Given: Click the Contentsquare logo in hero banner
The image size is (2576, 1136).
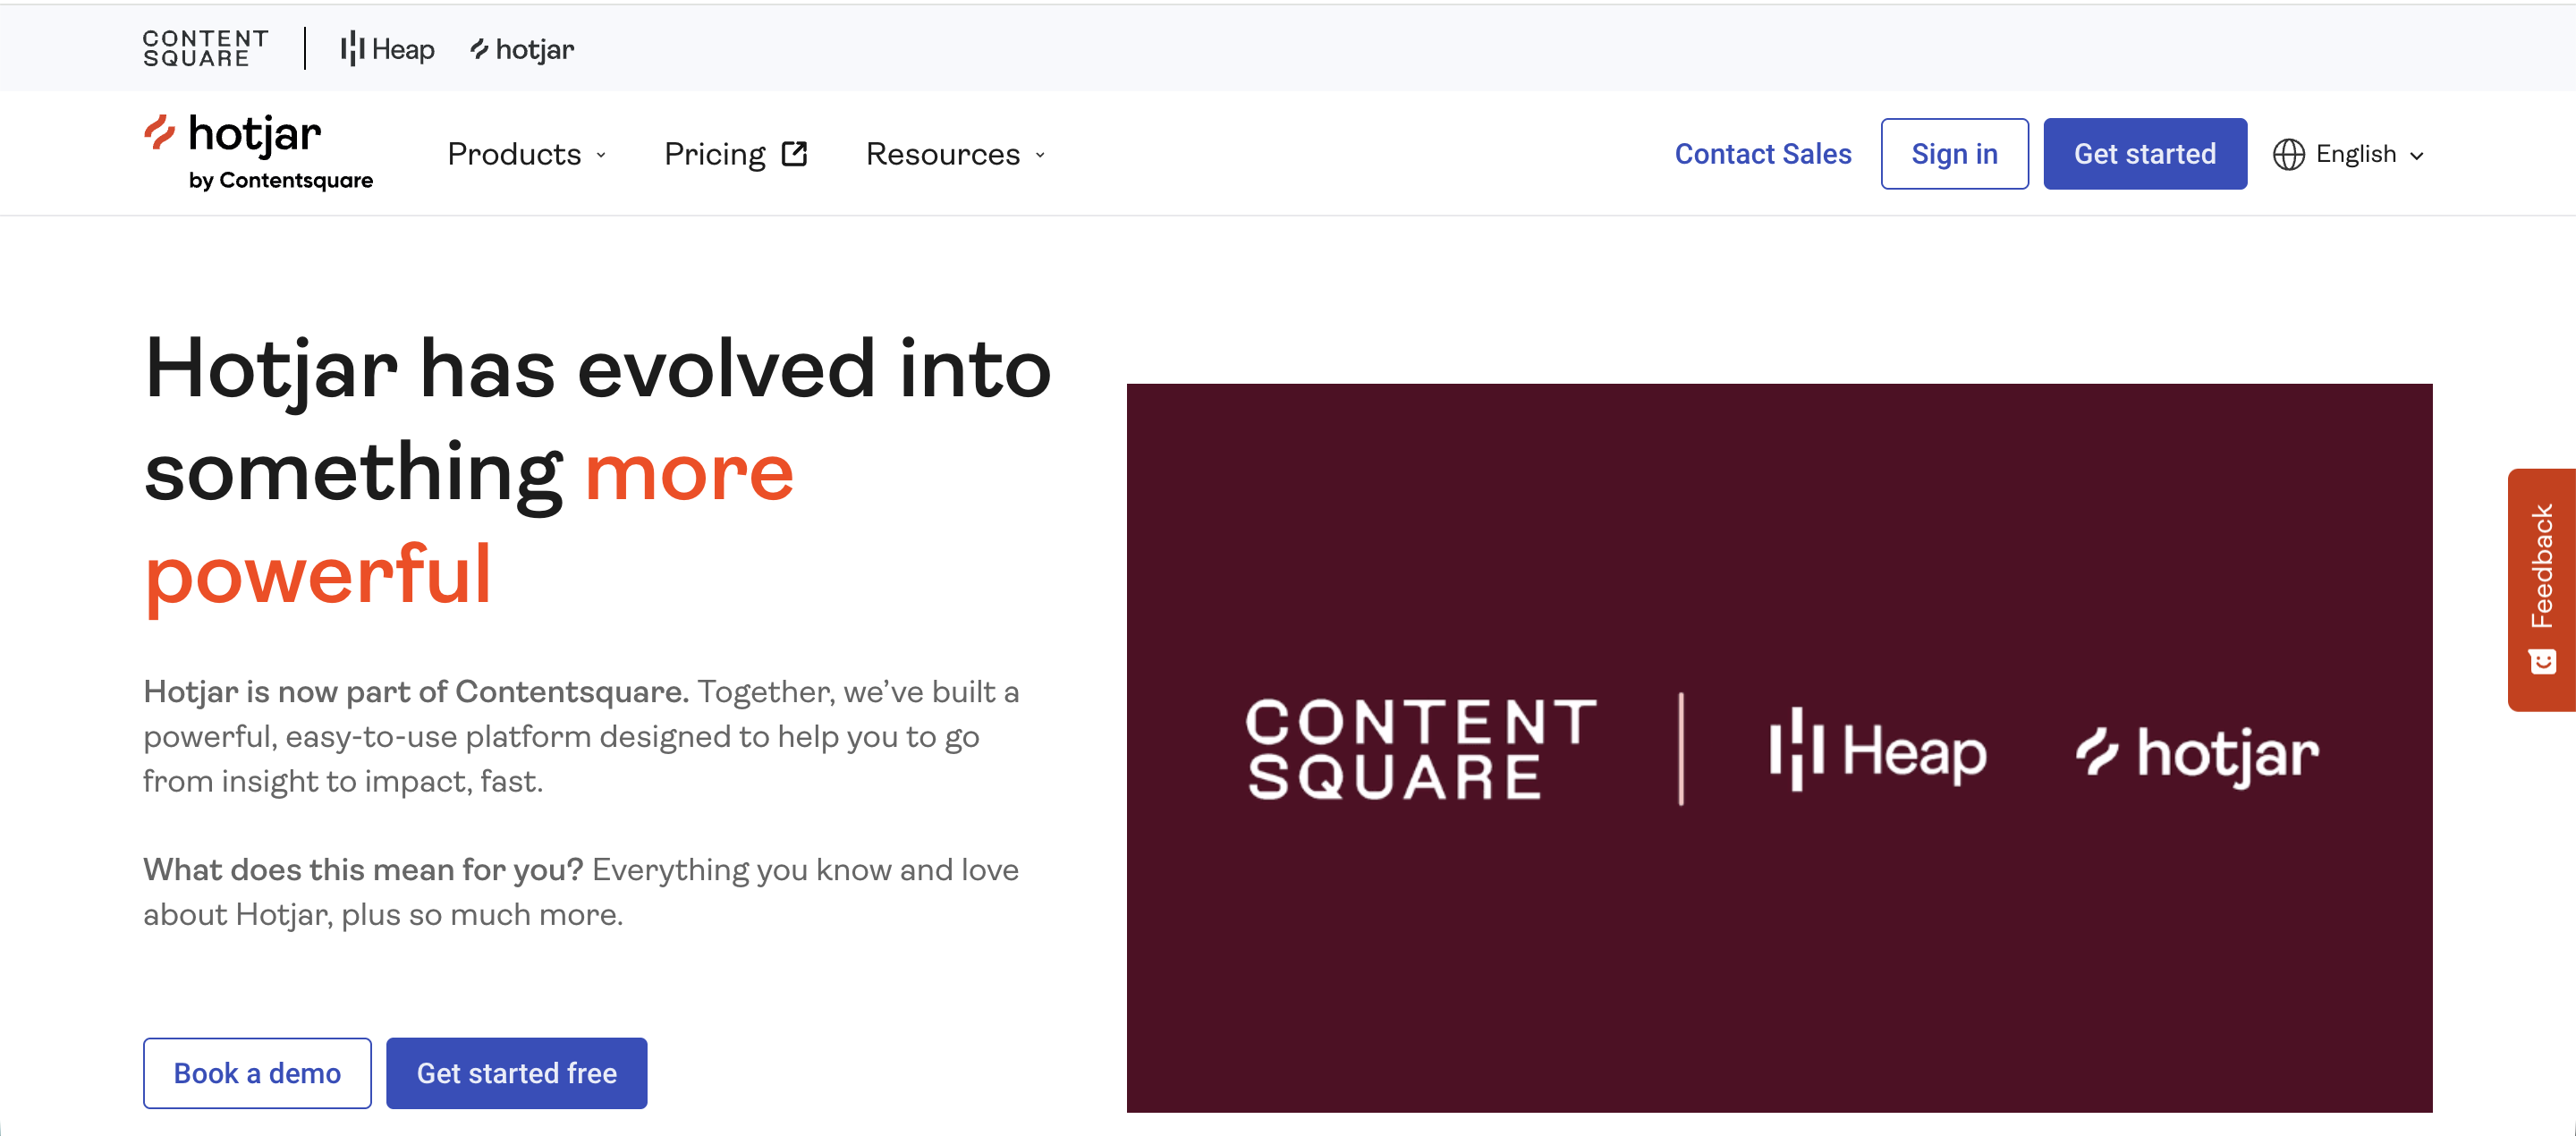Looking at the screenshot, I should tap(1420, 749).
